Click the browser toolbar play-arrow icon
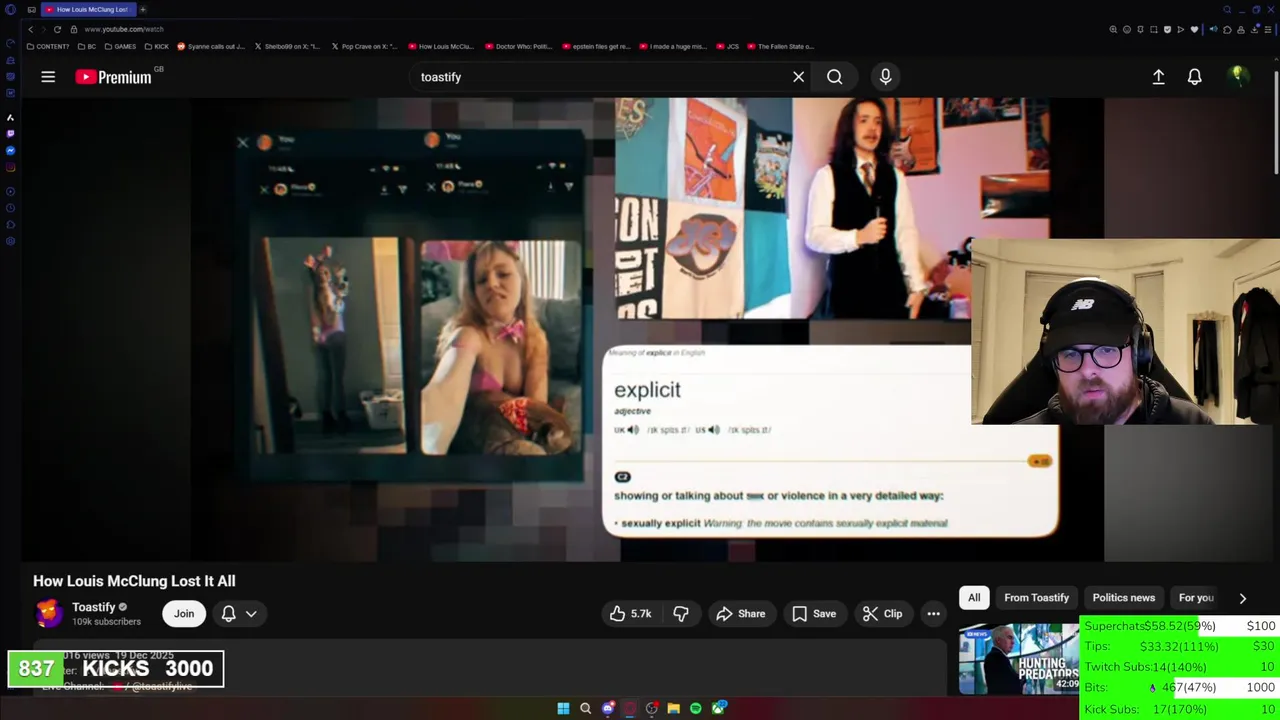The image size is (1280, 720). click(1181, 29)
